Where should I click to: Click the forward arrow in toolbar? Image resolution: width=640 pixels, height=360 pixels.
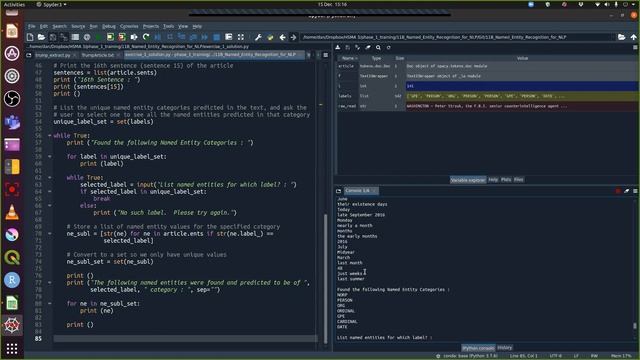pyautogui.click(x=293, y=37)
